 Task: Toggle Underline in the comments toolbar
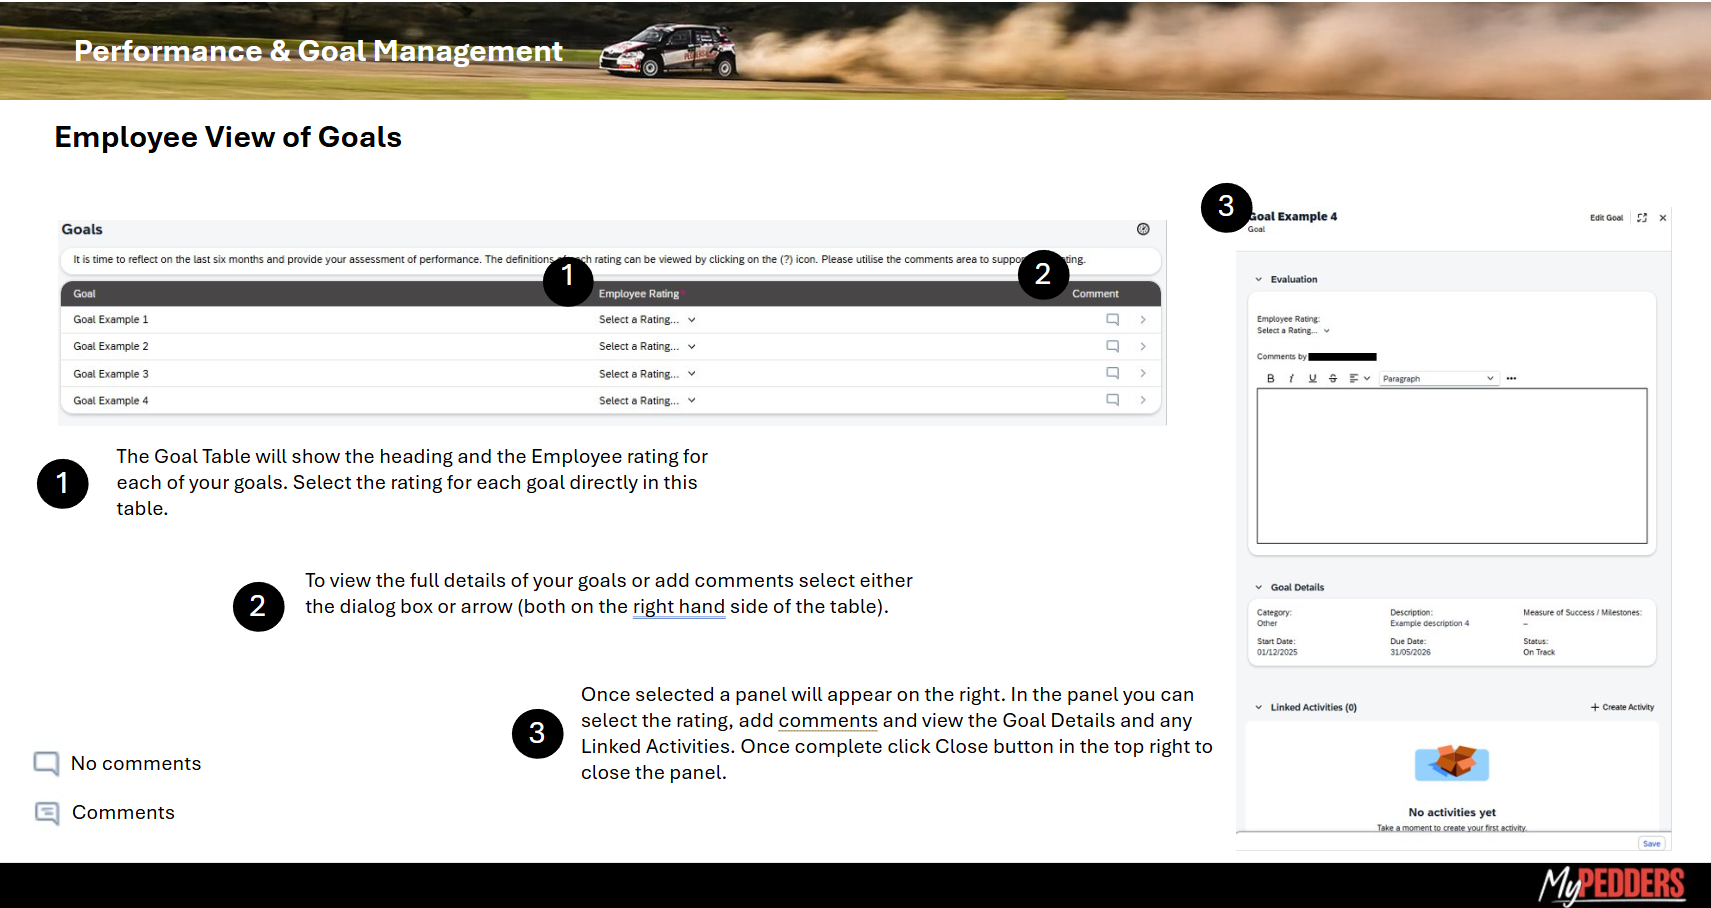1312,379
